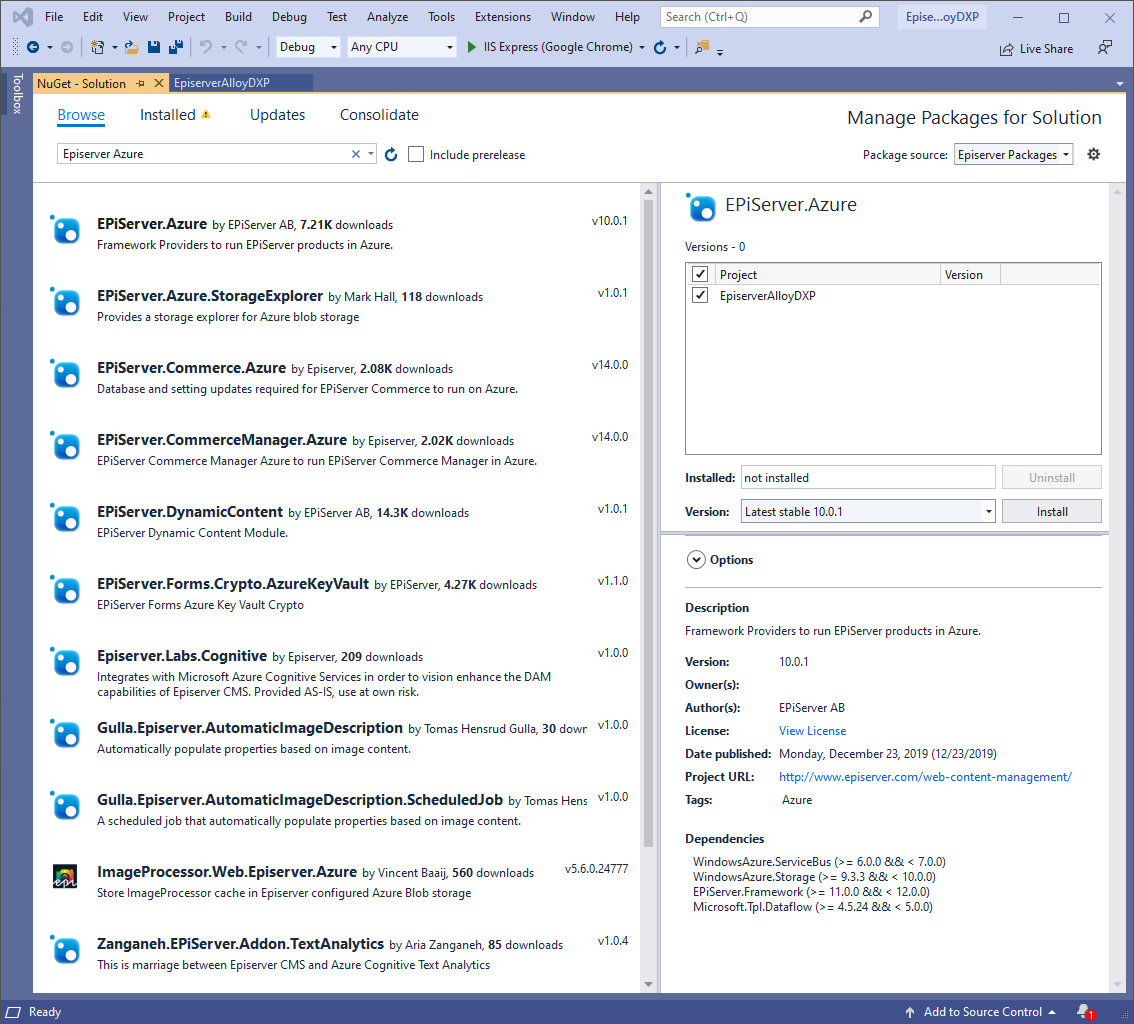Screen dimensions: 1134x1024
Task: Open the Version dropdown showing Latest stable
Action: (868, 511)
